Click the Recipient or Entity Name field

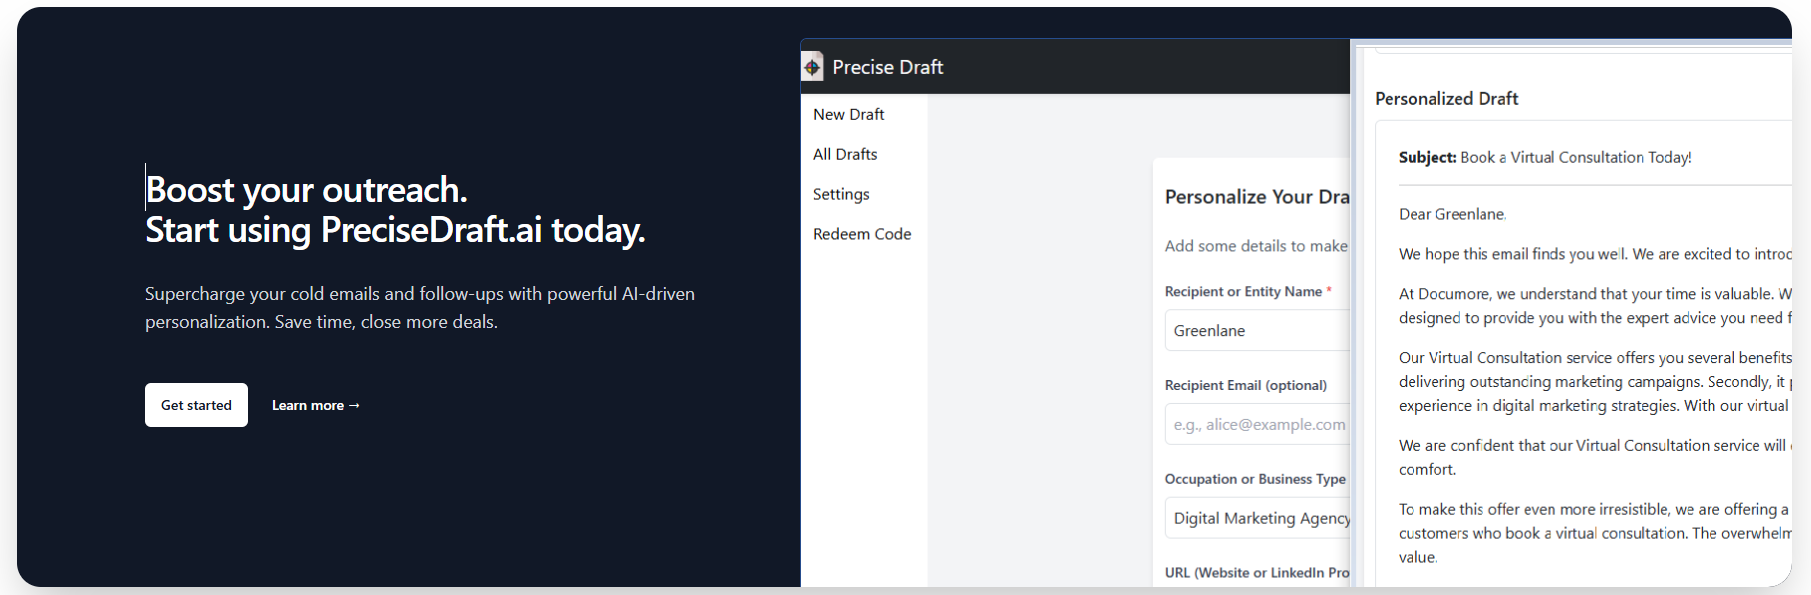[1258, 331]
